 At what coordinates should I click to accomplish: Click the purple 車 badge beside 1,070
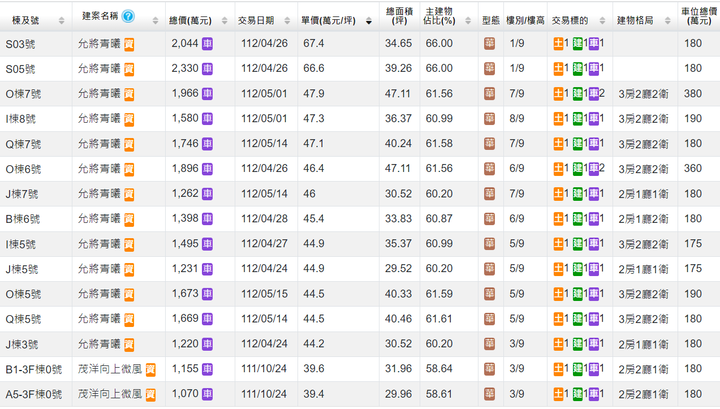point(208,394)
